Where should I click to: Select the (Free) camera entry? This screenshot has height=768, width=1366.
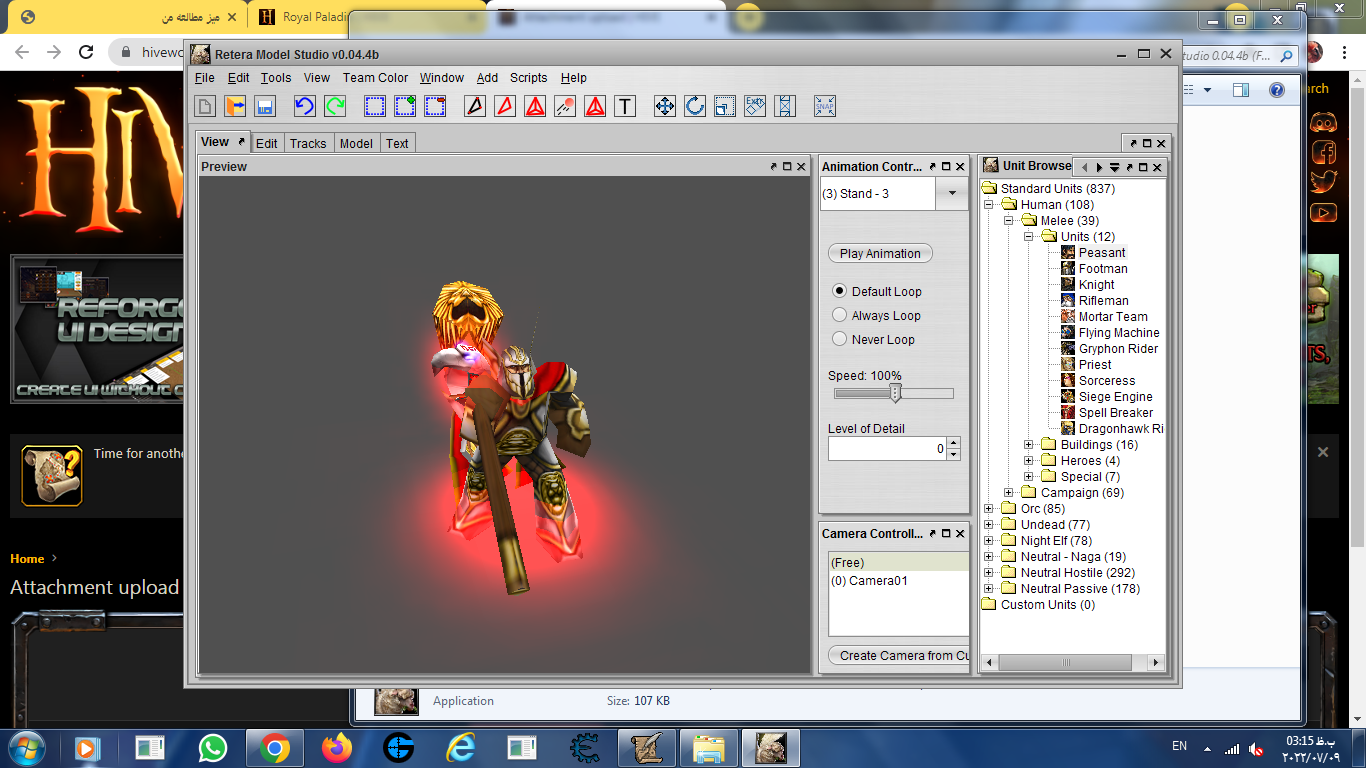[898, 563]
